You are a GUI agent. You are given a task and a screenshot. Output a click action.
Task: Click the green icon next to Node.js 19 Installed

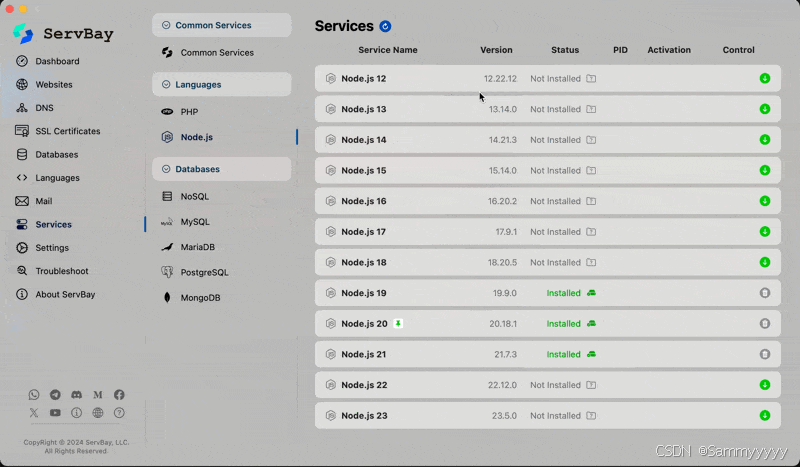point(591,293)
